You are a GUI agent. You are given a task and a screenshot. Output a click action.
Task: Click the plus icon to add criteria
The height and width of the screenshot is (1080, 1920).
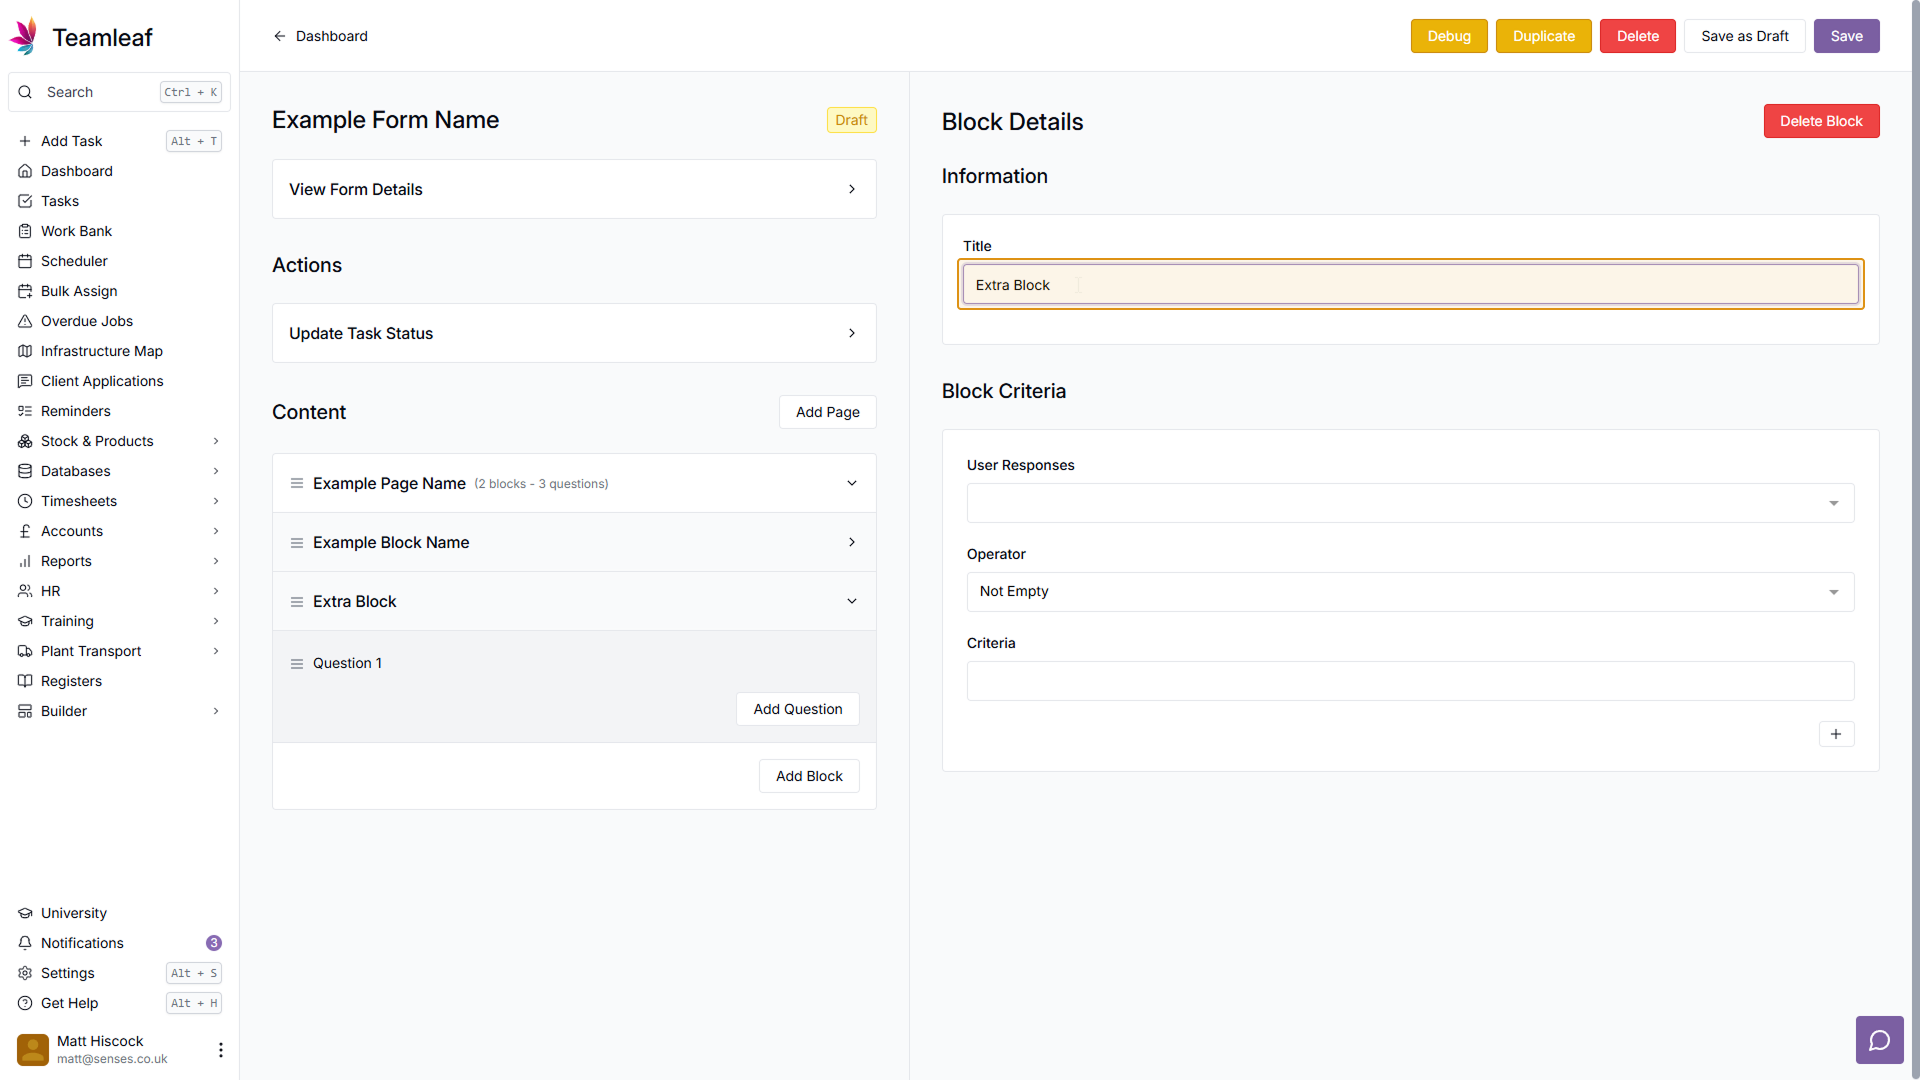1835,734
